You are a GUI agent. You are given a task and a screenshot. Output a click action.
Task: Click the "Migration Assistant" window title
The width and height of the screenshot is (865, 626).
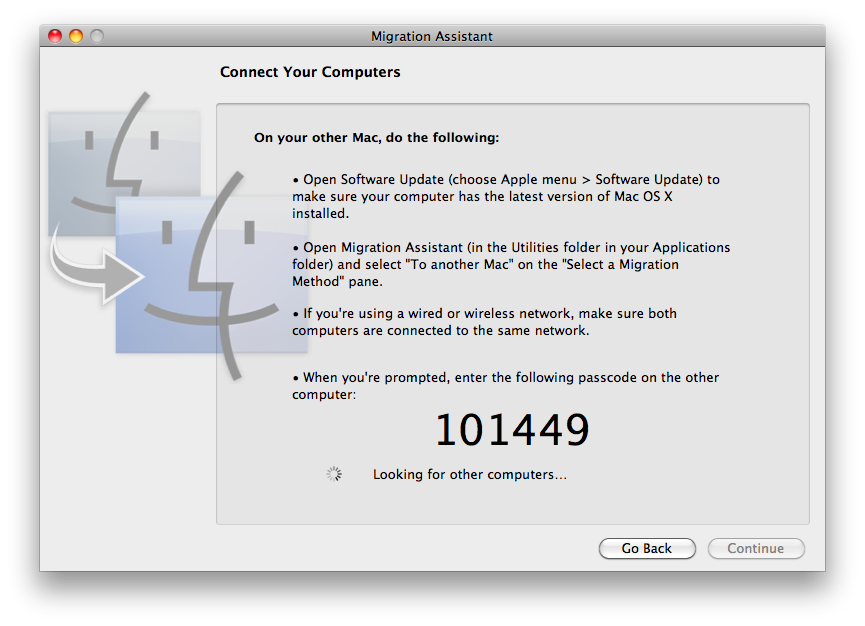[x=432, y=36]
